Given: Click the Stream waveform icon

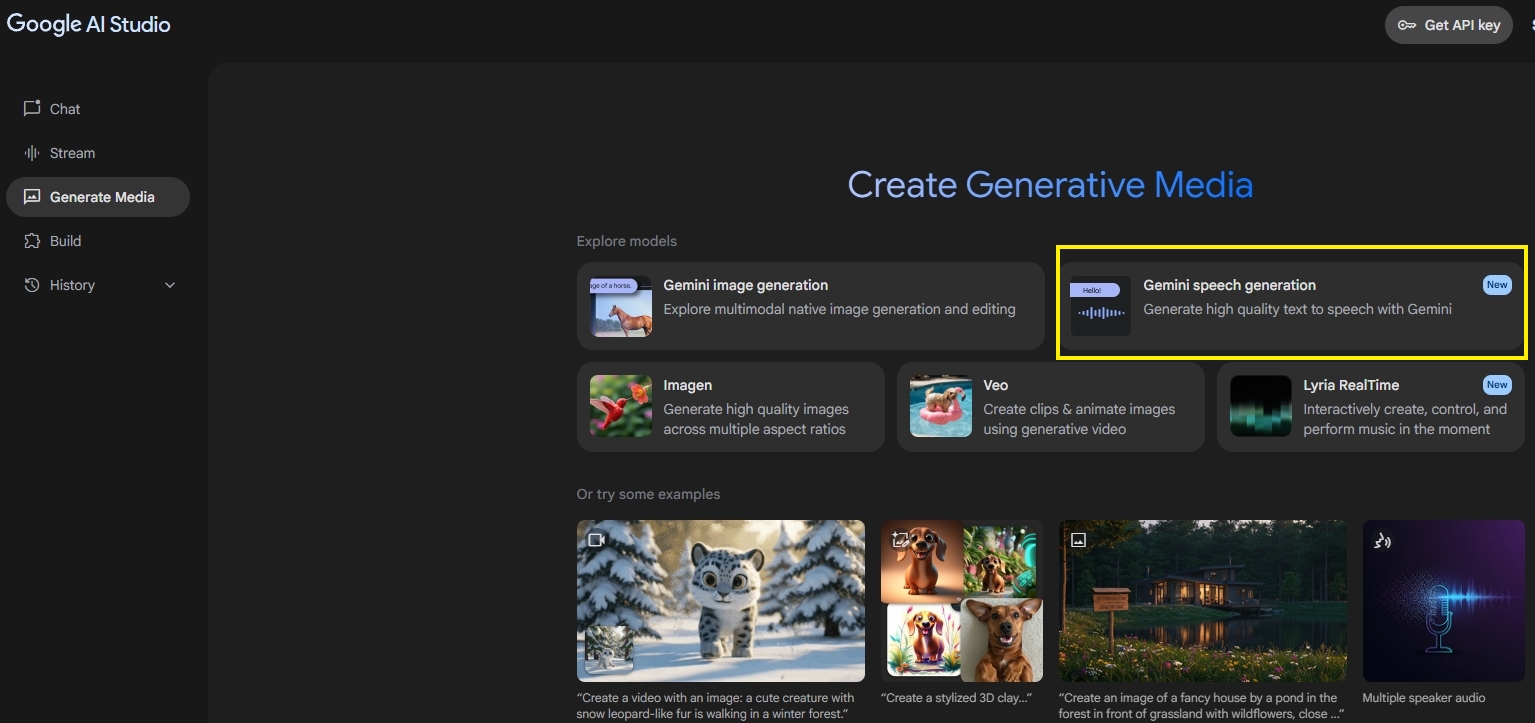Looking at the screenshot, I should pos(32,153).
